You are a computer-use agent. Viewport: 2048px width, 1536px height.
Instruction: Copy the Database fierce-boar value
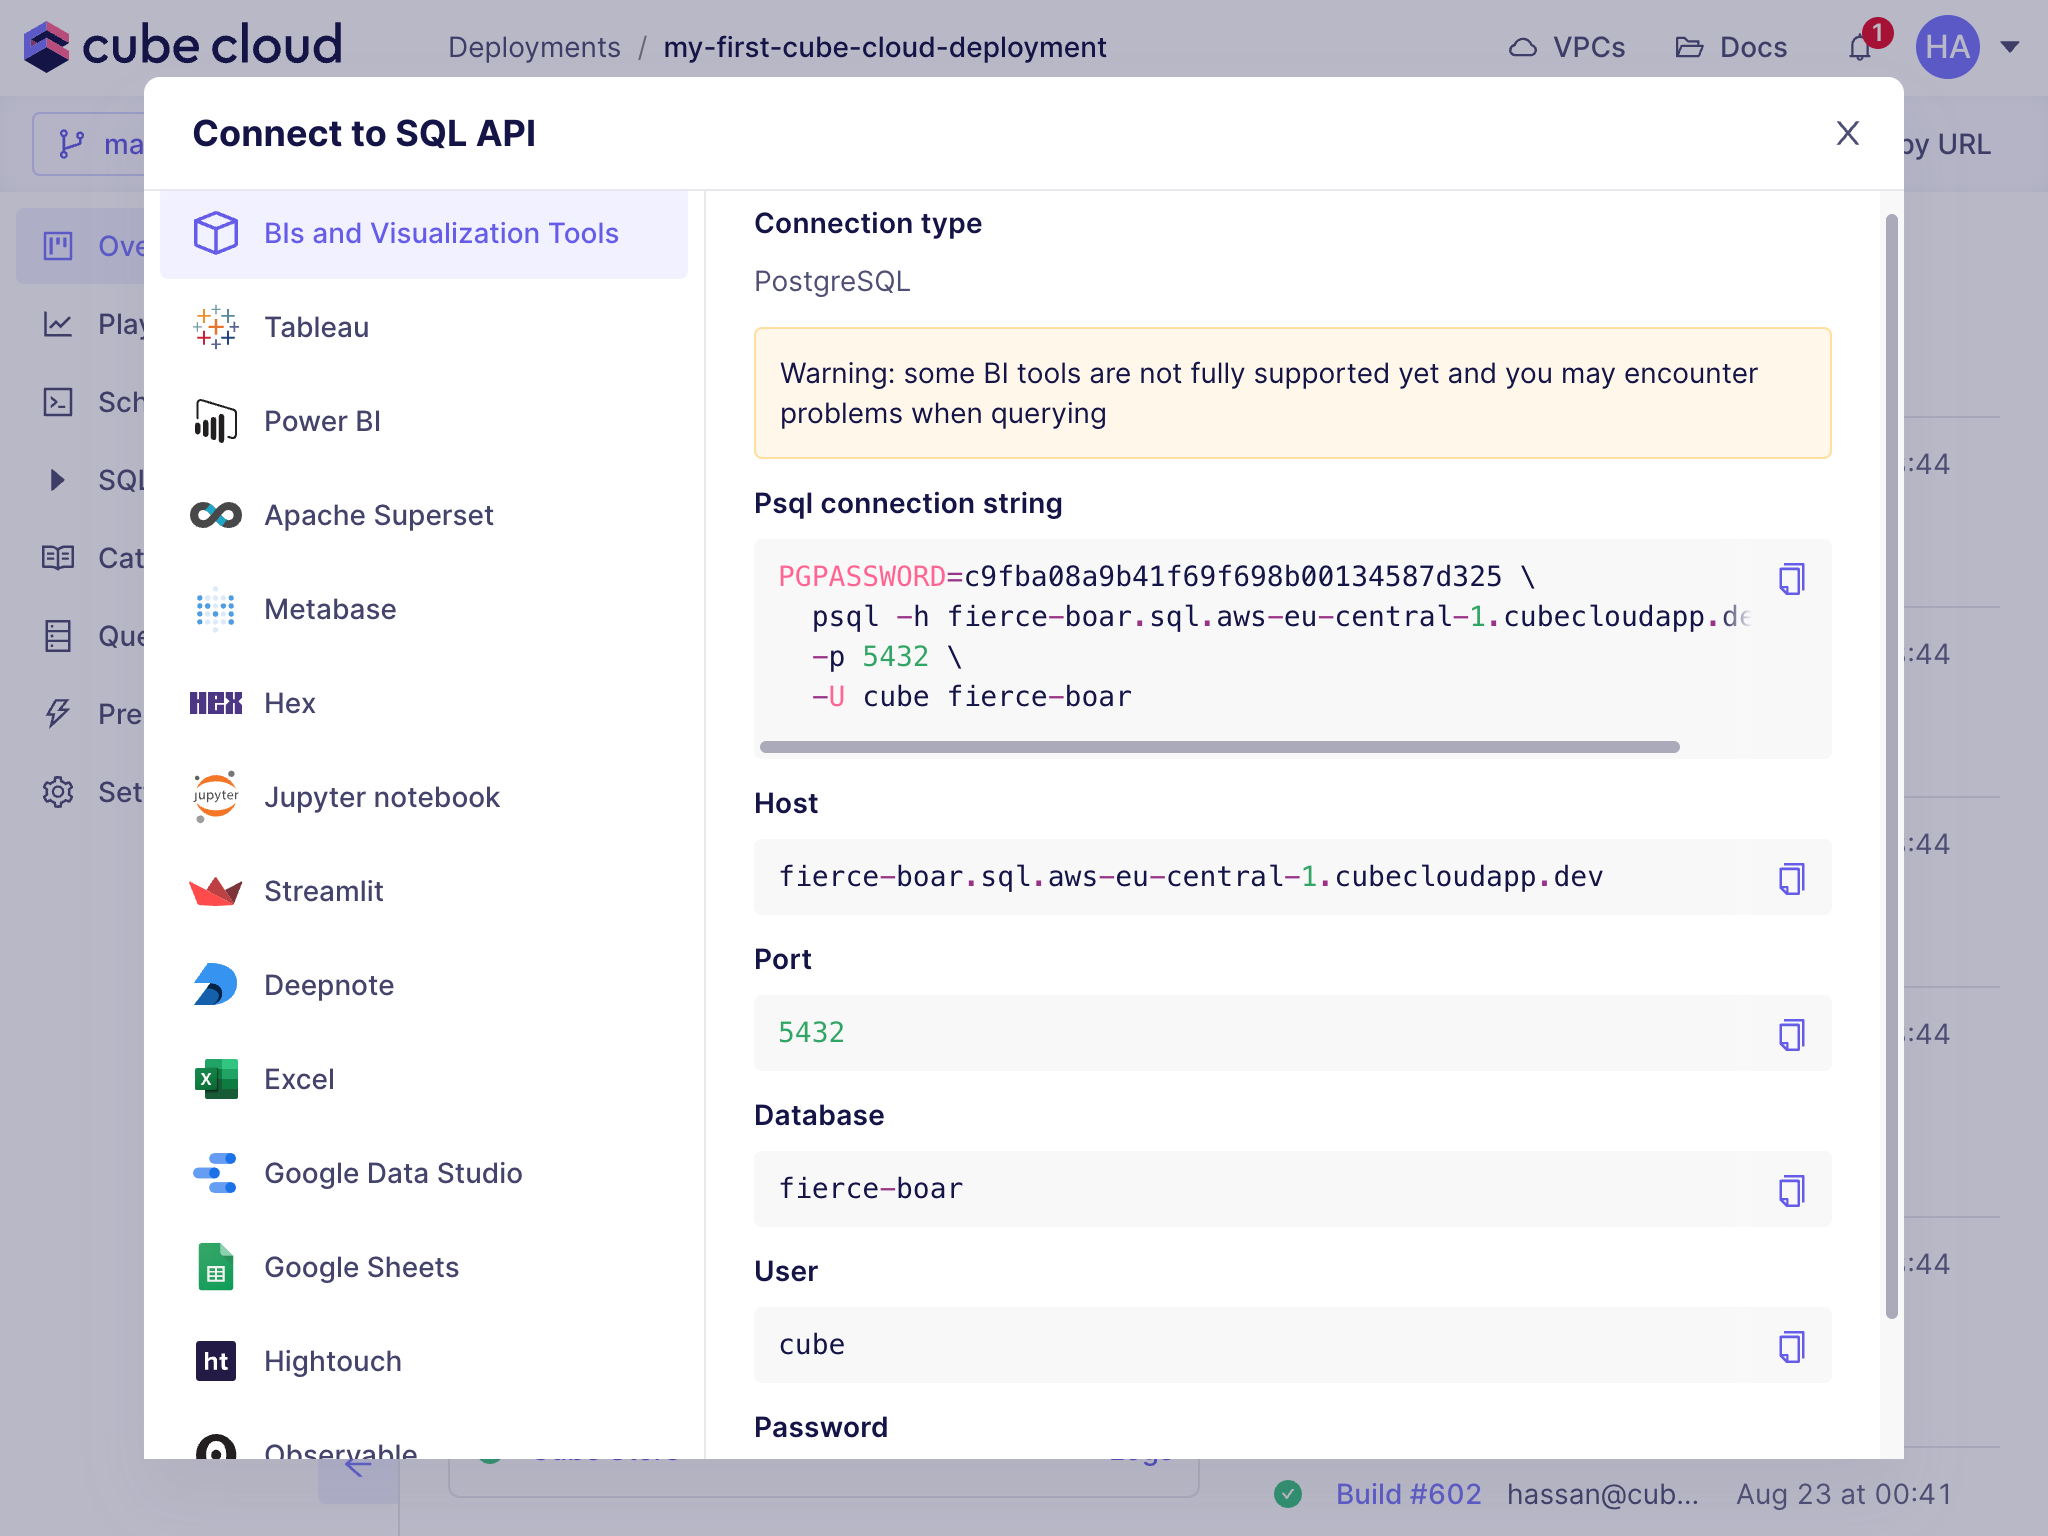(x=1791, y=1190)
